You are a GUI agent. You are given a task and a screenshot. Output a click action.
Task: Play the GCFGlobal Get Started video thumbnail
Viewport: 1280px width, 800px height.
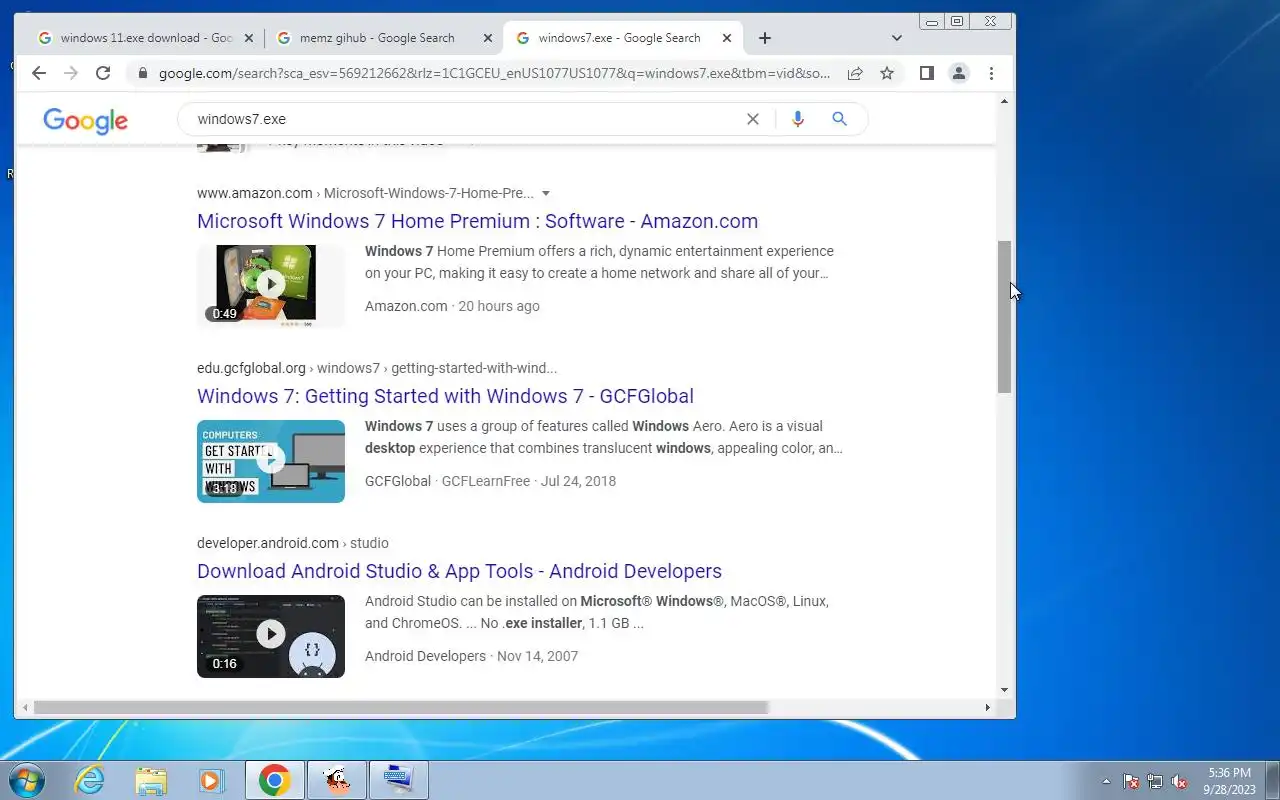271,461
